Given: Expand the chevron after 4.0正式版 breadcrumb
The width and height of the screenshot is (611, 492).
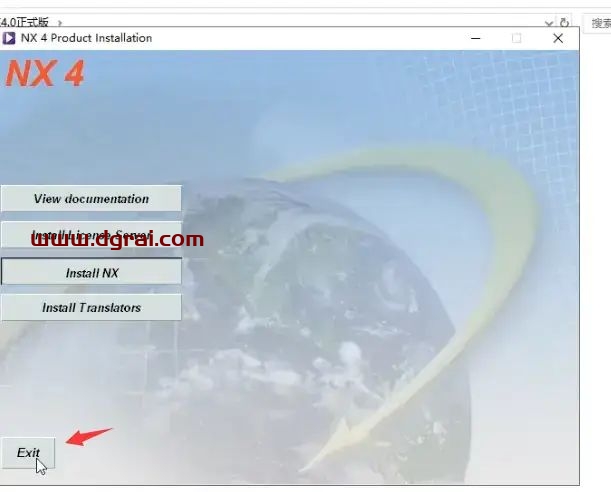Looking at the screenshot, I should [x=60, y=23].
